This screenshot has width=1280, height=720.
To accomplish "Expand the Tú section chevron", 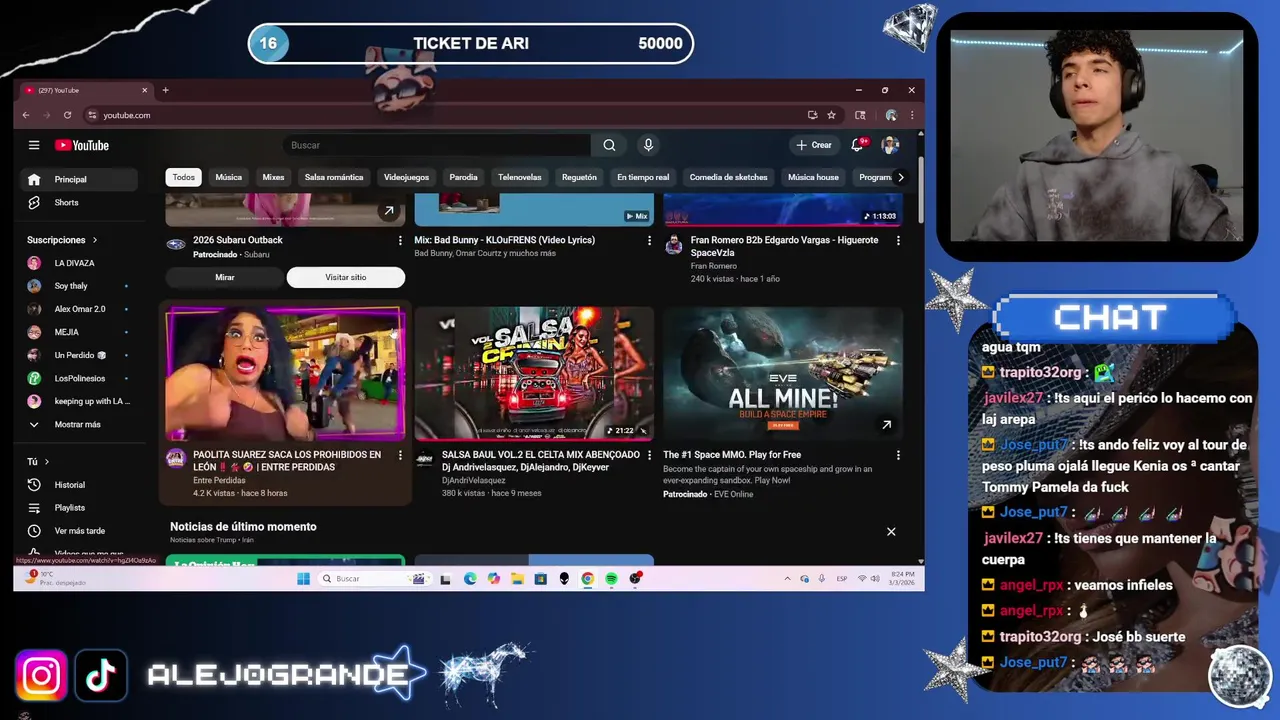I will [46, 462].
